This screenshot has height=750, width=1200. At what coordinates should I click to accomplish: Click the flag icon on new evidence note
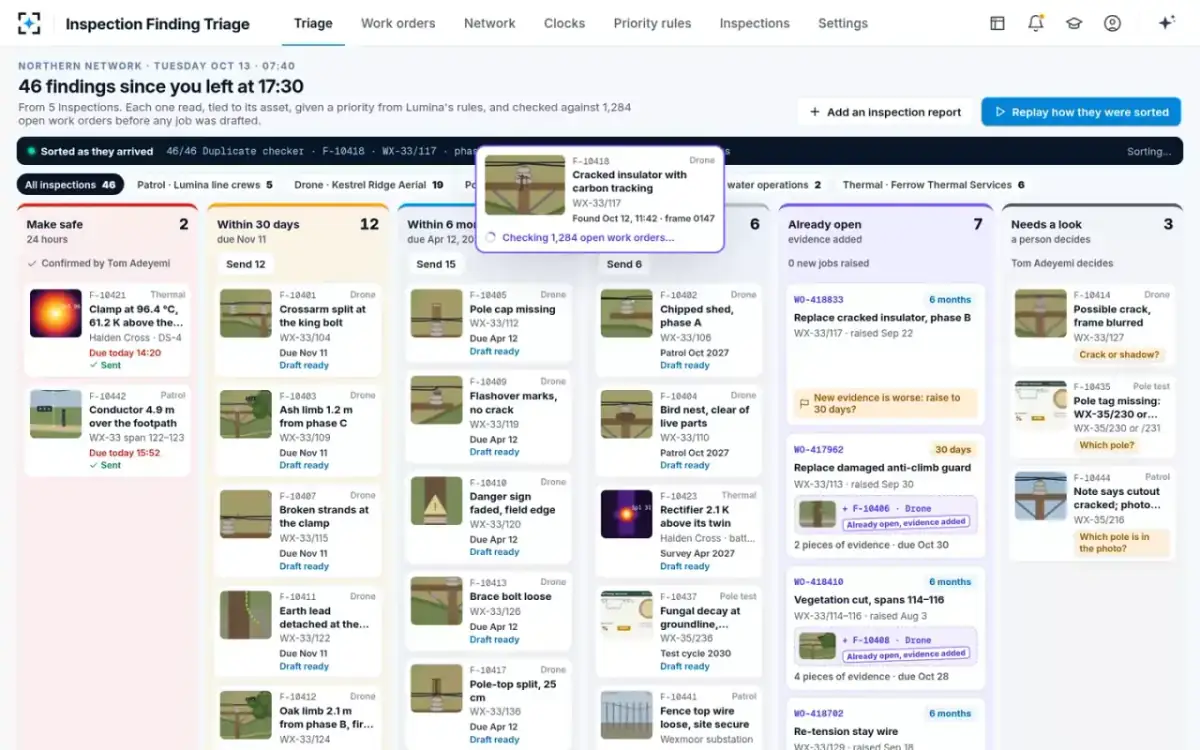point(803,404)
